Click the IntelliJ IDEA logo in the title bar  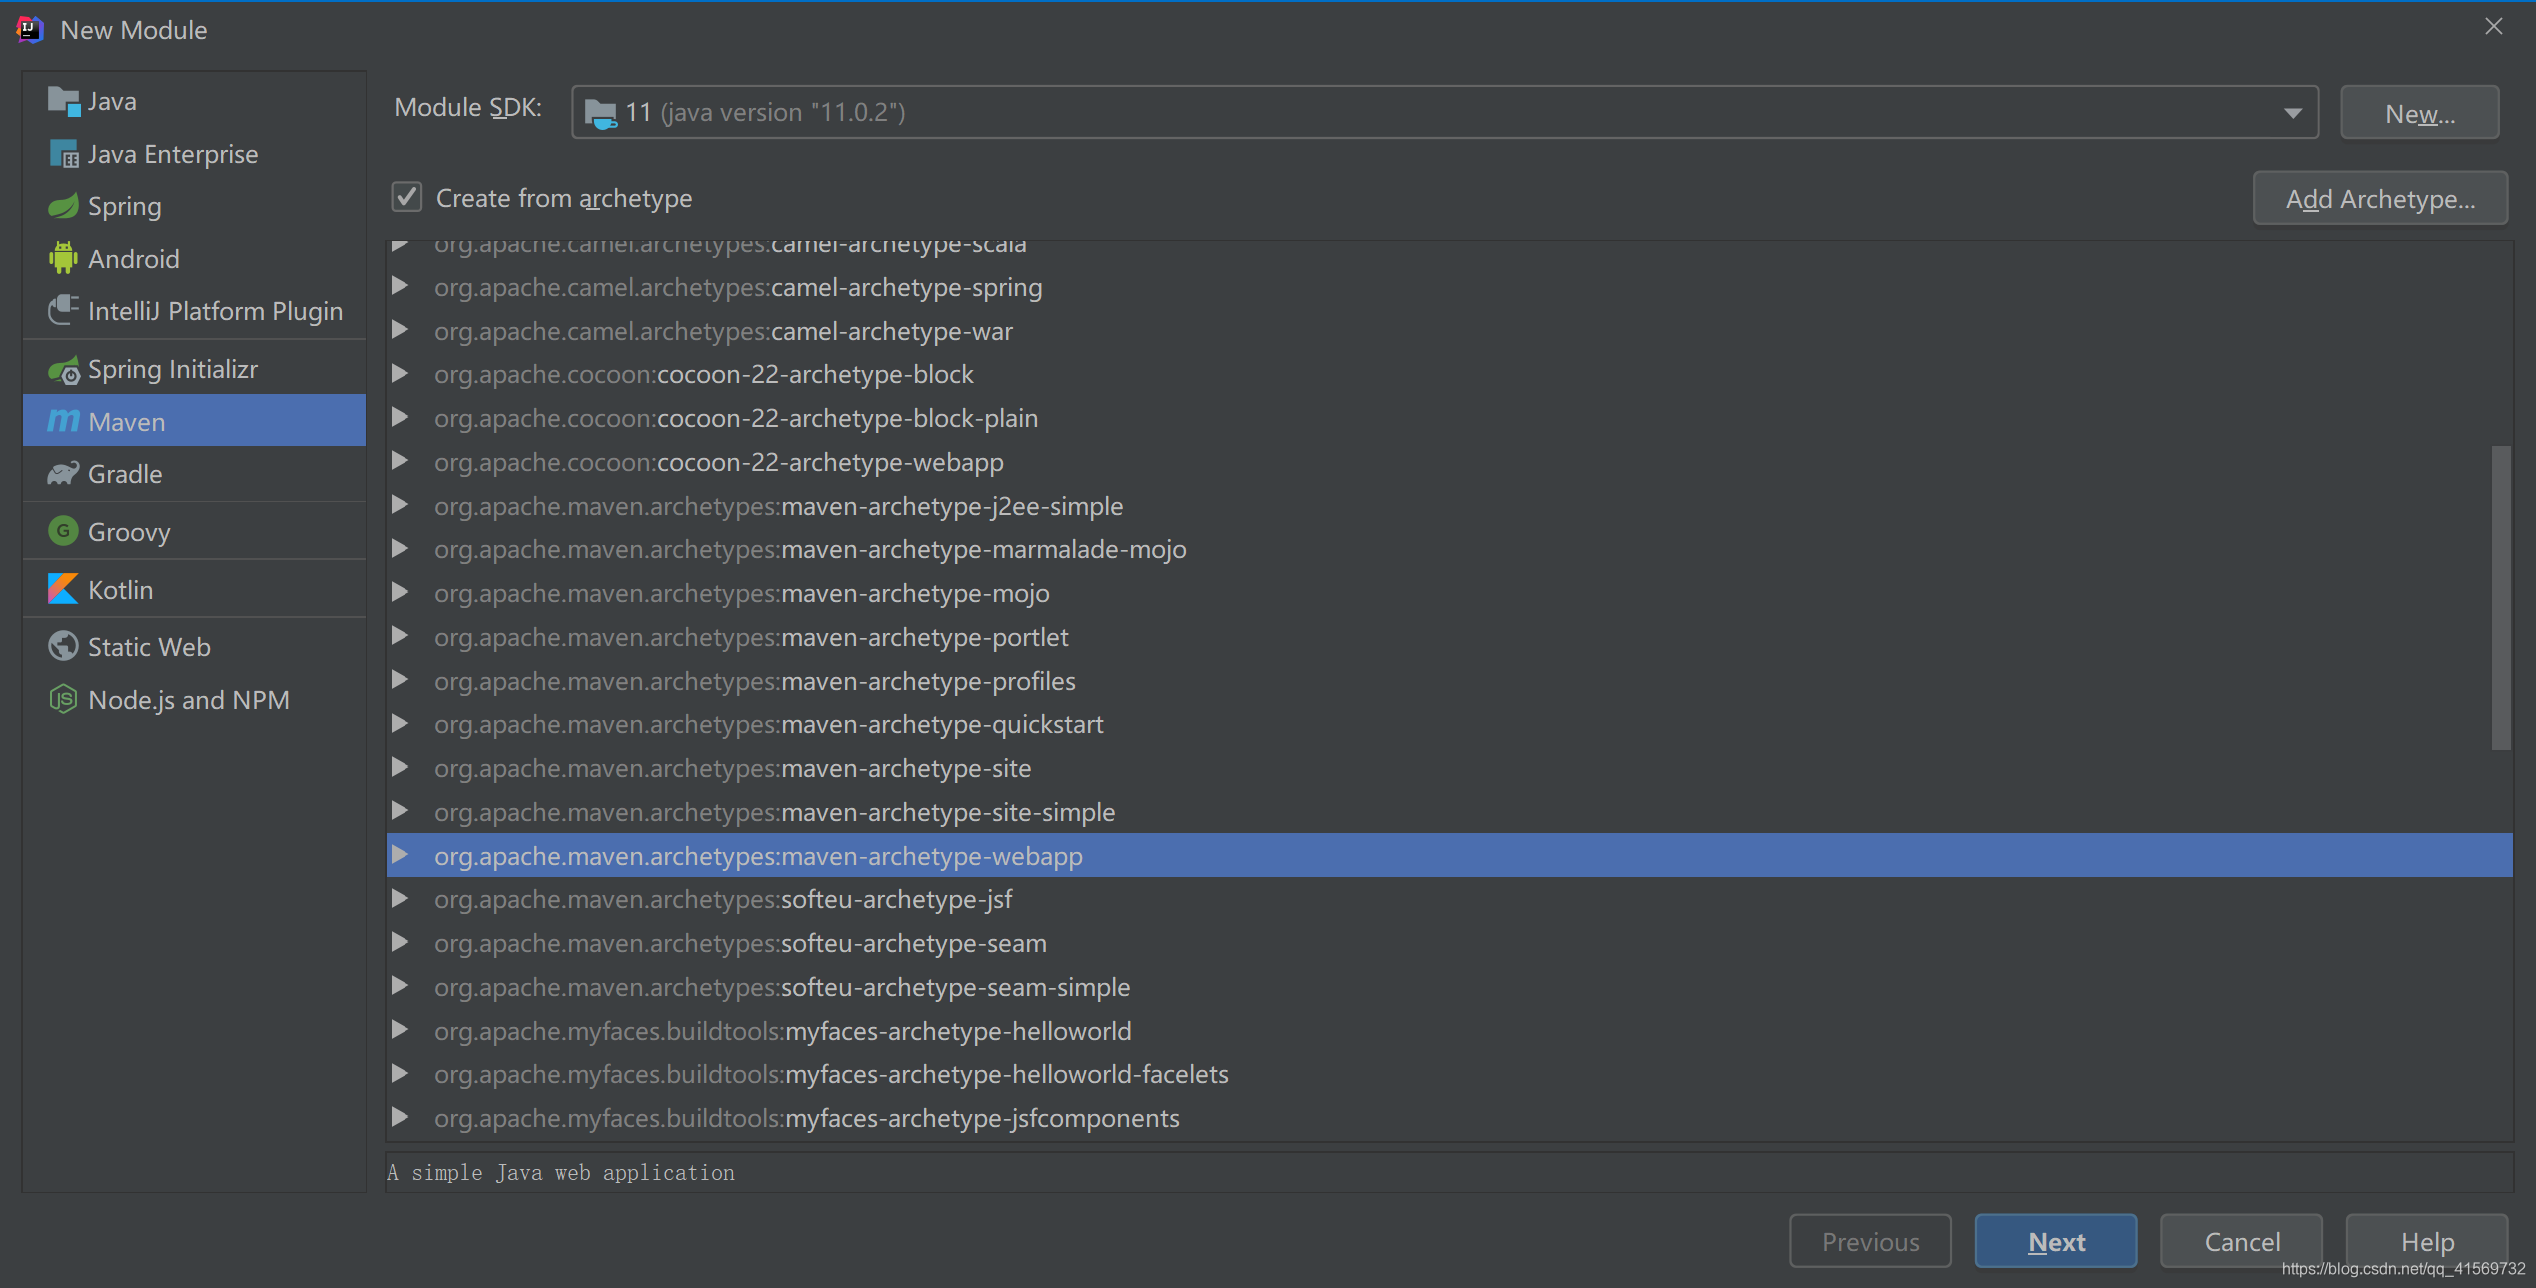click(x=30, y=30)
